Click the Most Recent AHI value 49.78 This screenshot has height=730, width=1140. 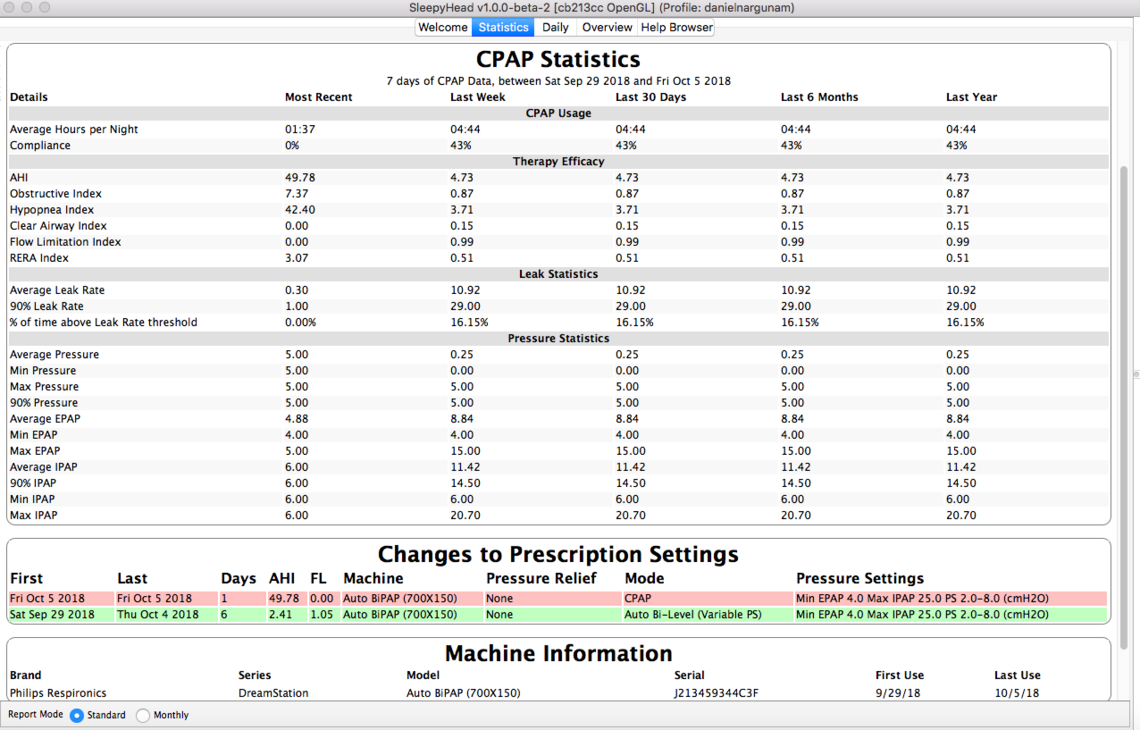300,177
